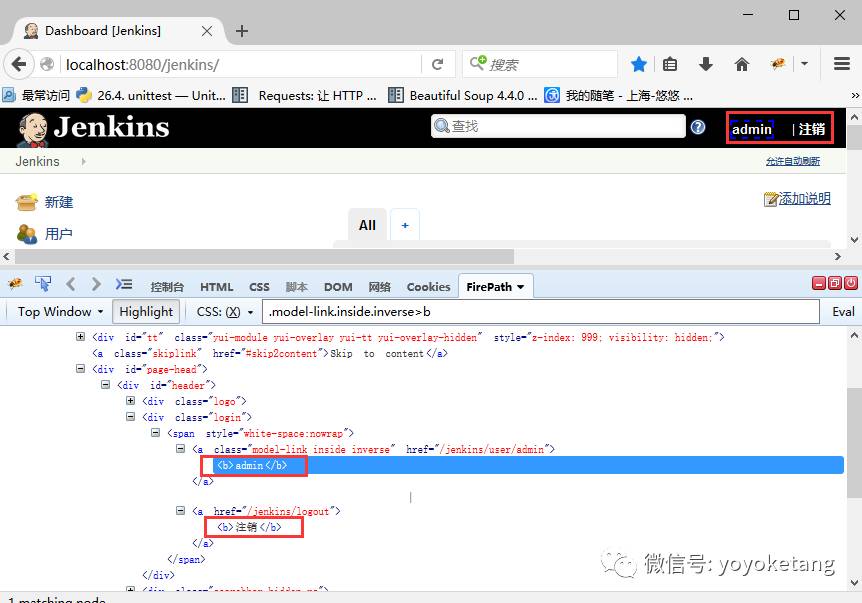862x603 pixels.
Task: Switch to the DOM tab
Action: (x=338, y=287)
